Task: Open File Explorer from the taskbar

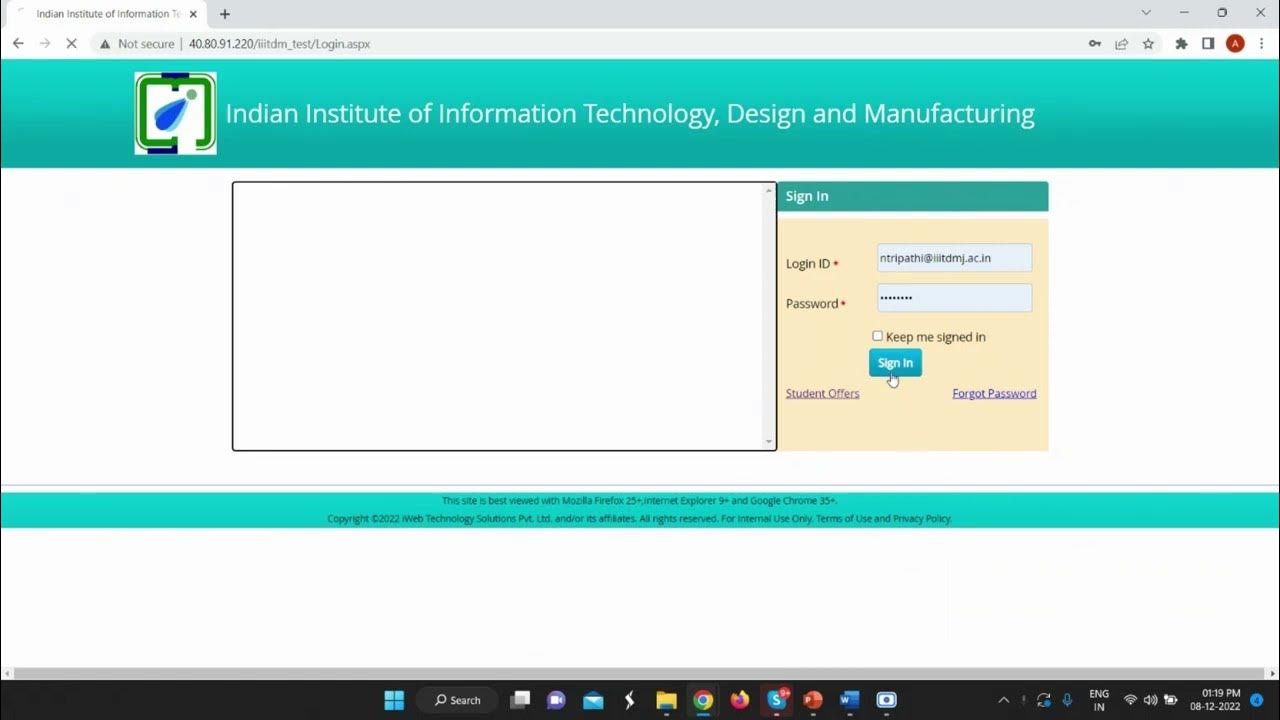Action: (666, 700)
